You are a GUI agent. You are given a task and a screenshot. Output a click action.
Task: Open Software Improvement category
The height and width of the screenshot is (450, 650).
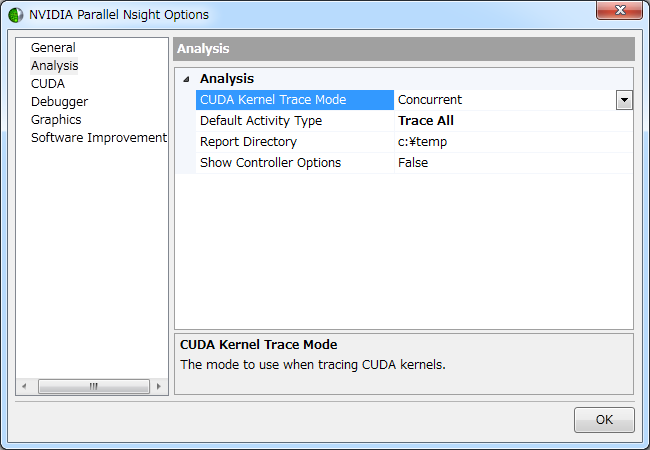coord(98,137)
